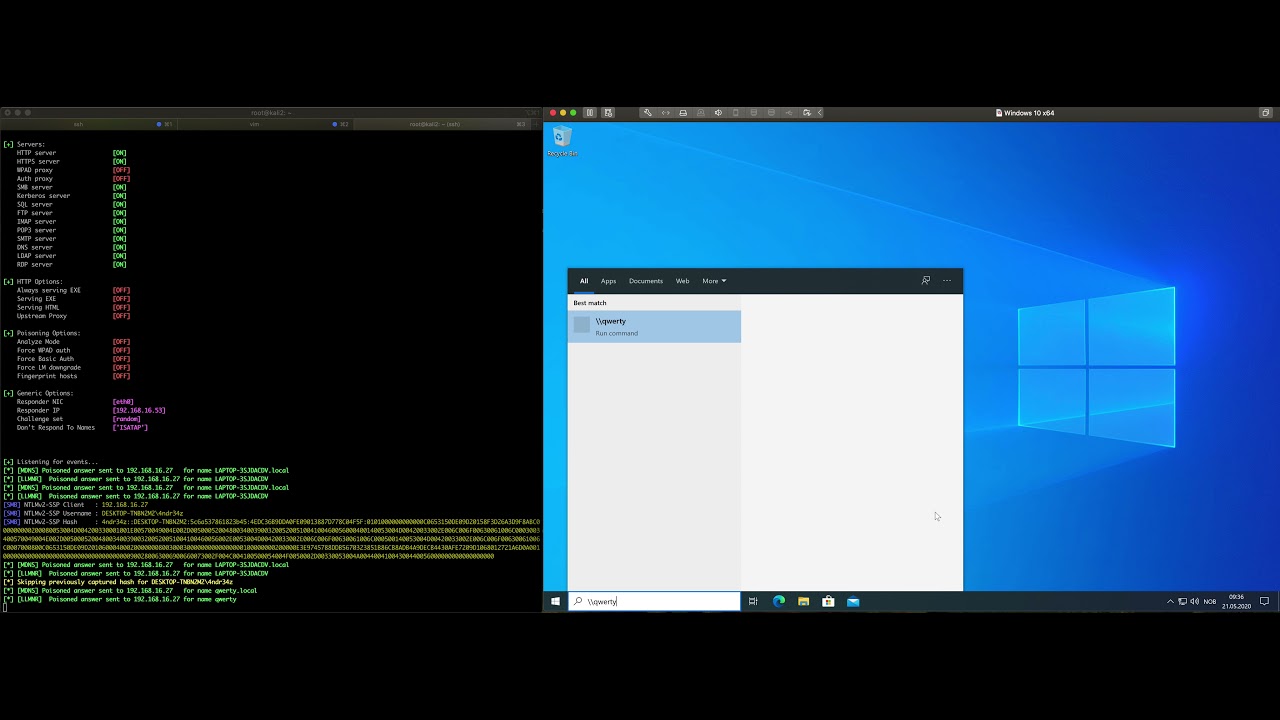
Task: Open Task View in the taskbar
Action: click(x=753, y=601)
